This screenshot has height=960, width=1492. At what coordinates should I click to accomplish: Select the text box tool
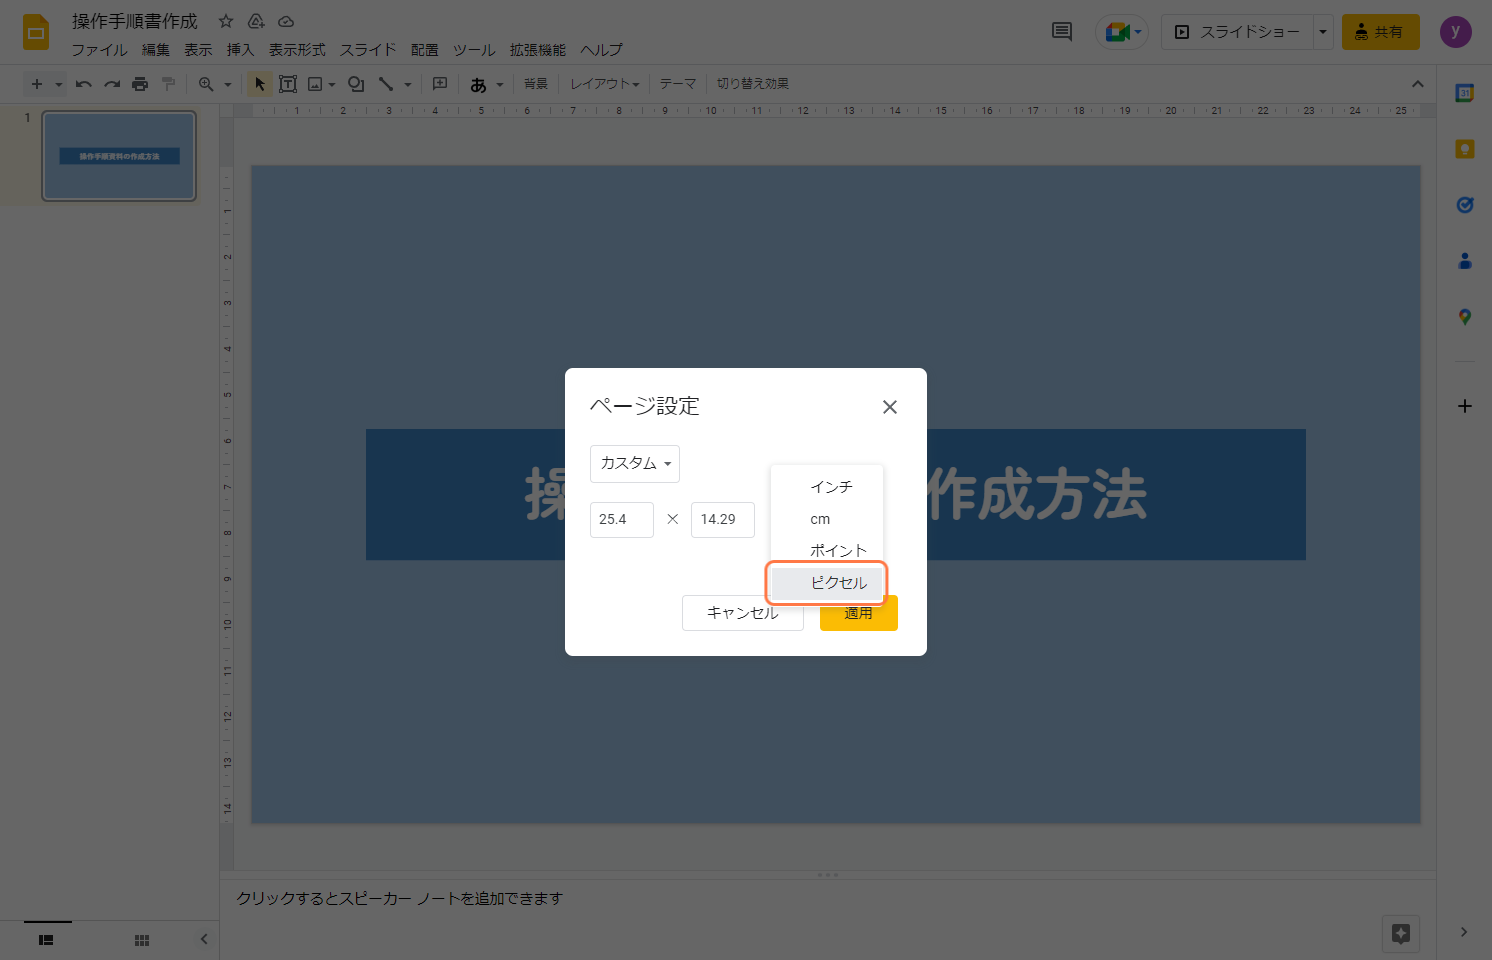click(x=288, y=84)
